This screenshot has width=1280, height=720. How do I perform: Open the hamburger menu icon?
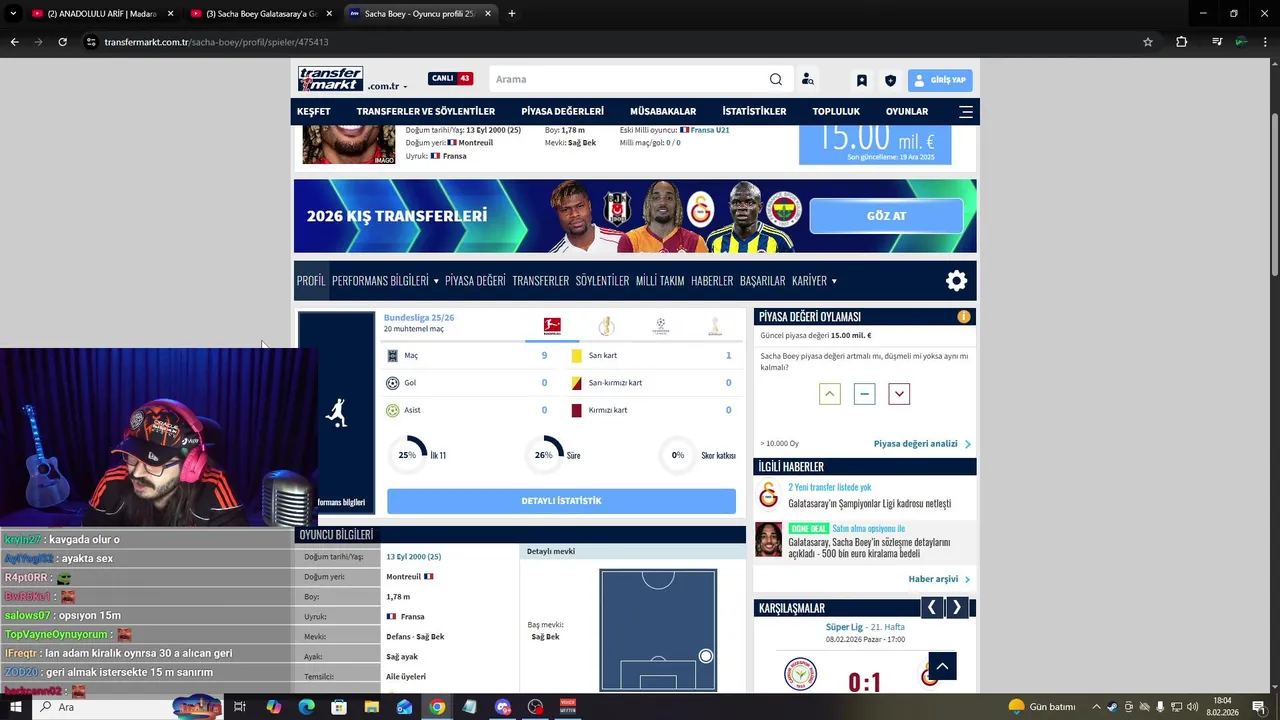coord(966,112)
